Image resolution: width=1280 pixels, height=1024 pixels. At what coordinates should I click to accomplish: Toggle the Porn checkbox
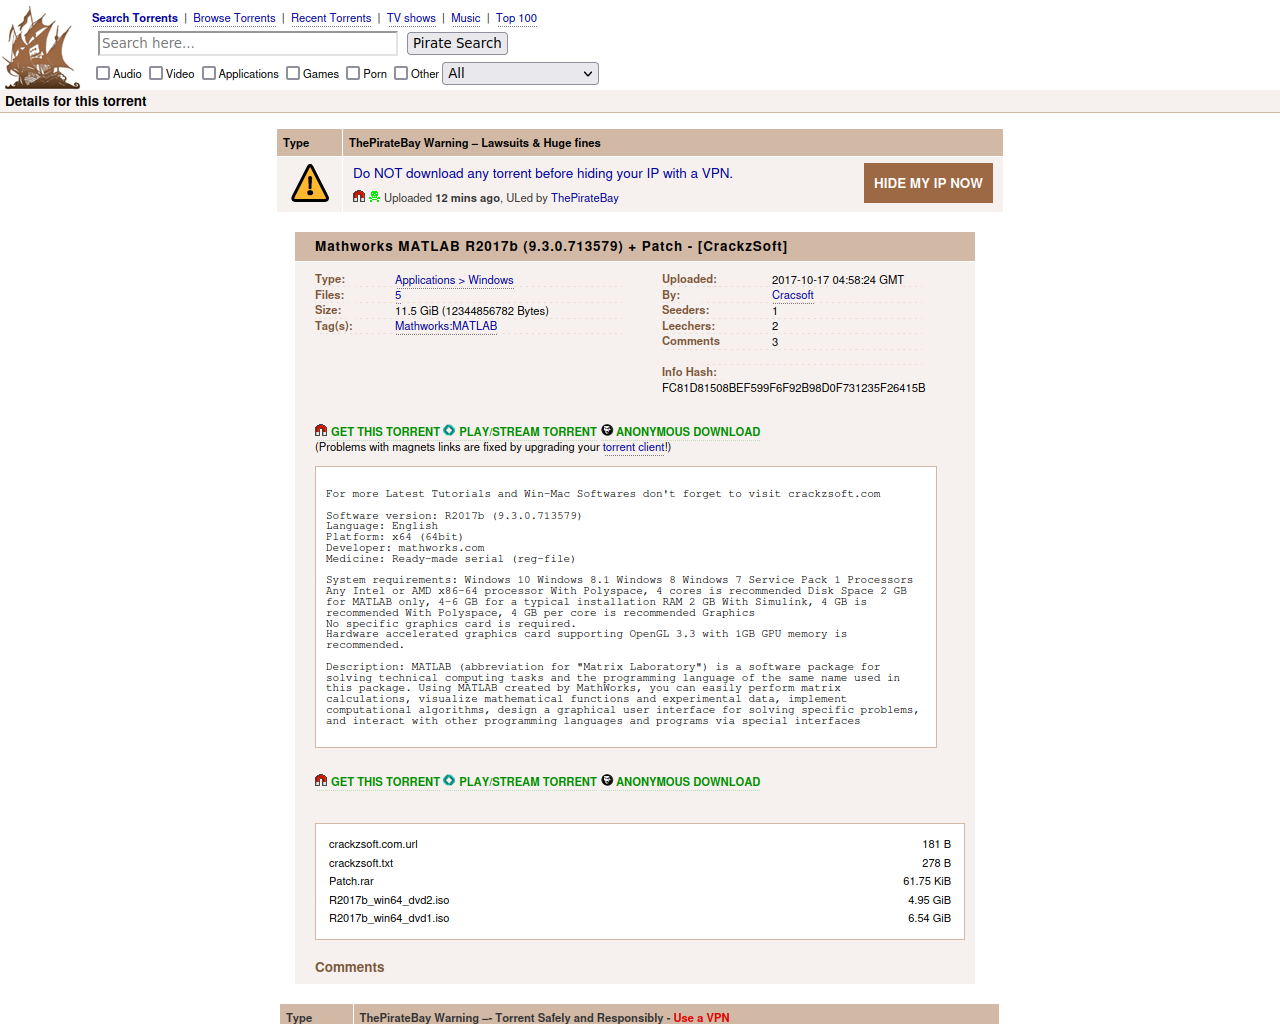(353, 73)
